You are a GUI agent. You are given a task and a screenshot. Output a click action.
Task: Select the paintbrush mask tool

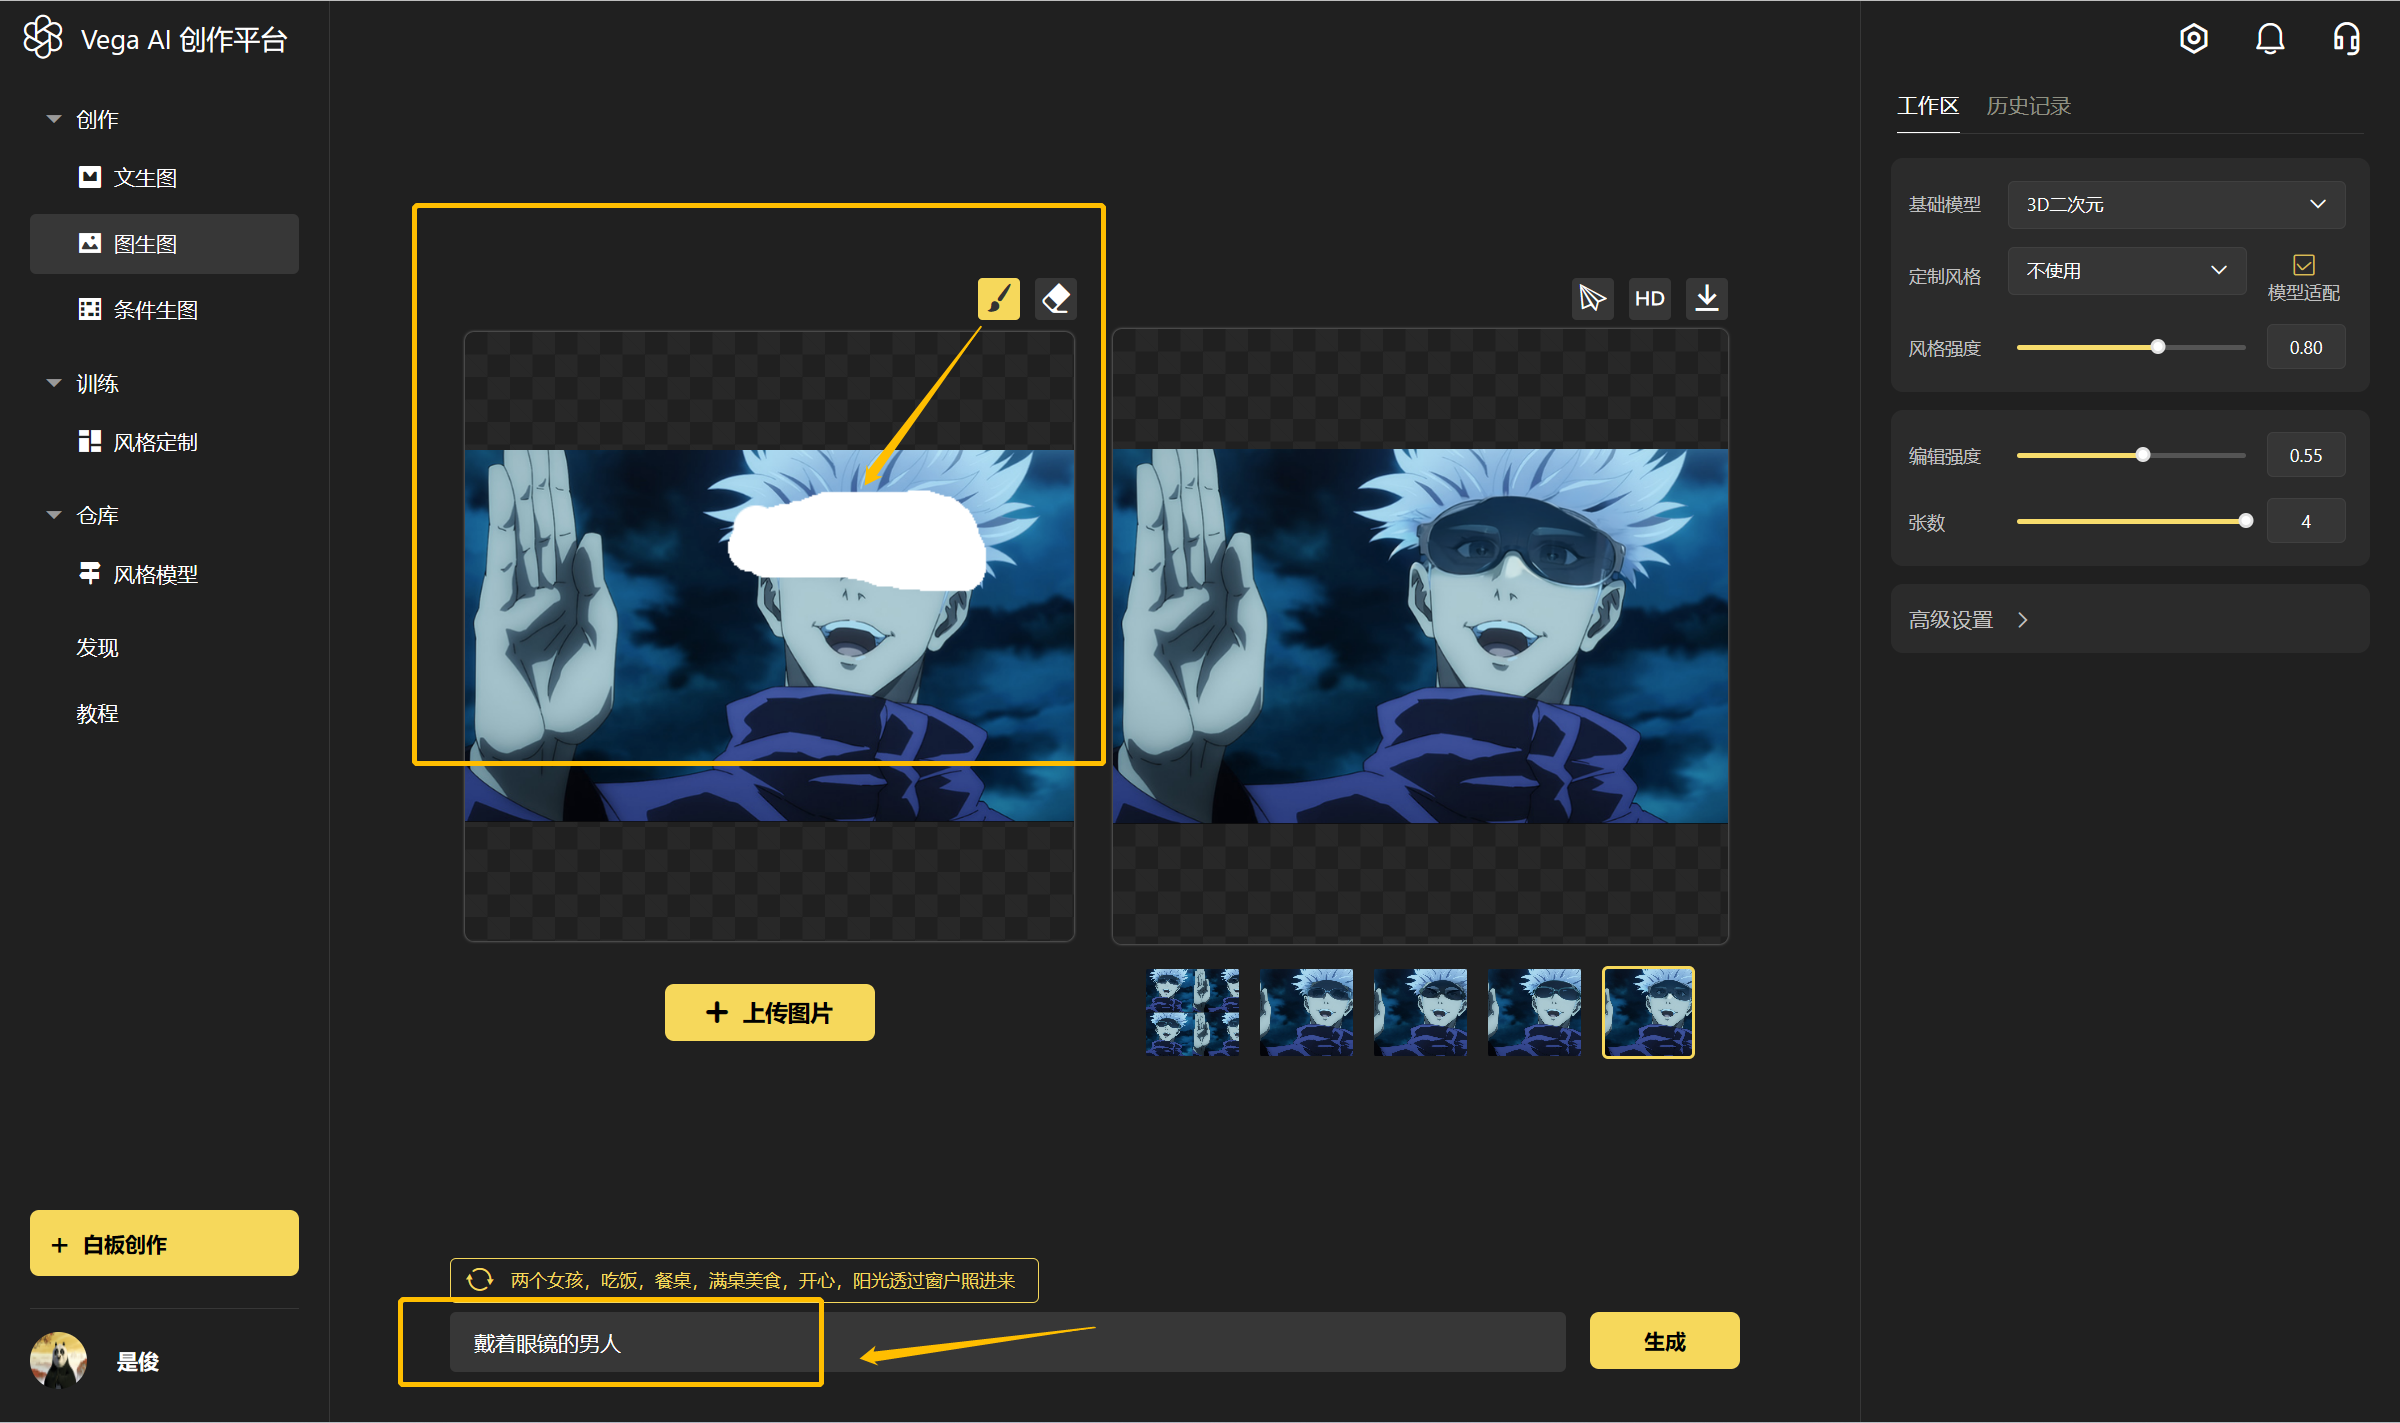coord(998,299)
